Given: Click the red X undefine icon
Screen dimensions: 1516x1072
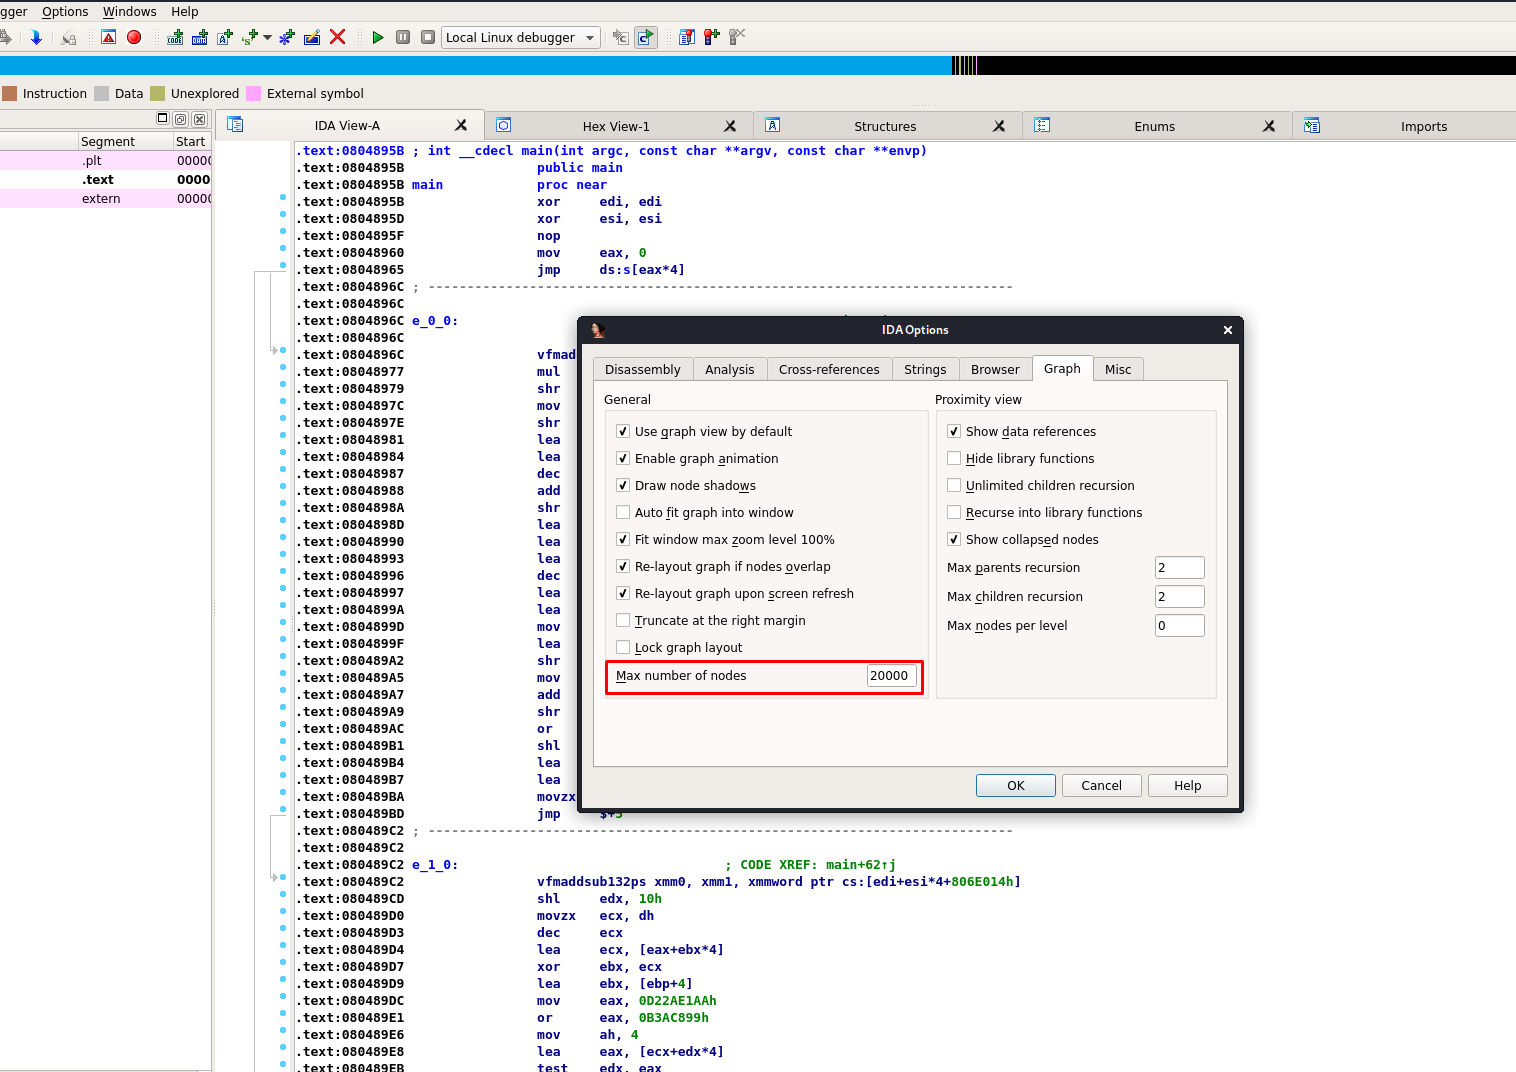Looking at the screenshot, I should click(x=337, y=37).
